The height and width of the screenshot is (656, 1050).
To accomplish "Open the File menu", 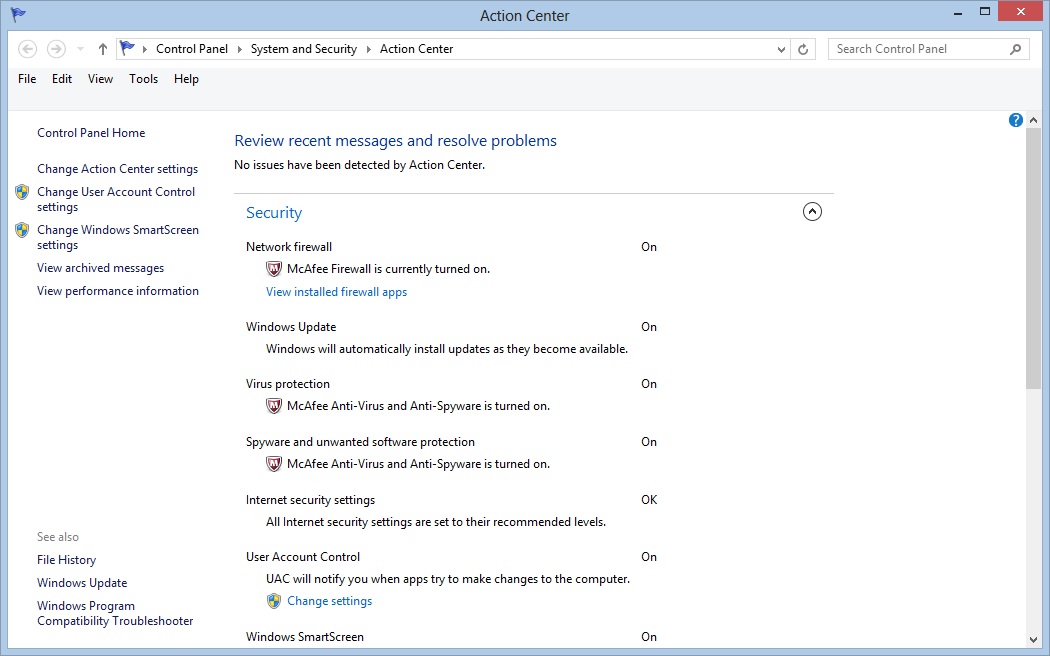I will click(x=27, y=79).
